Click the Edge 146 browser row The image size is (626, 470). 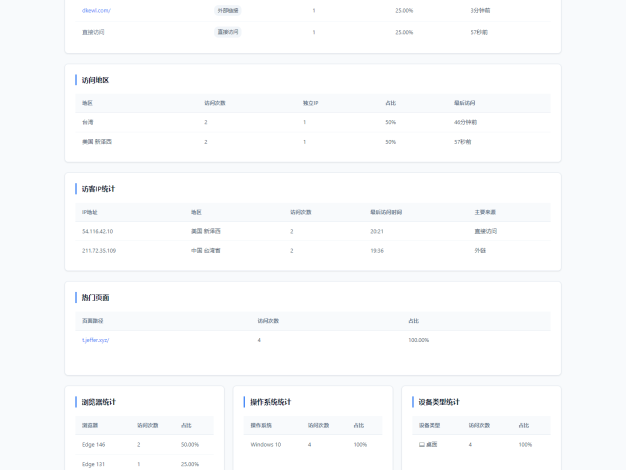[x=145, y=444]
